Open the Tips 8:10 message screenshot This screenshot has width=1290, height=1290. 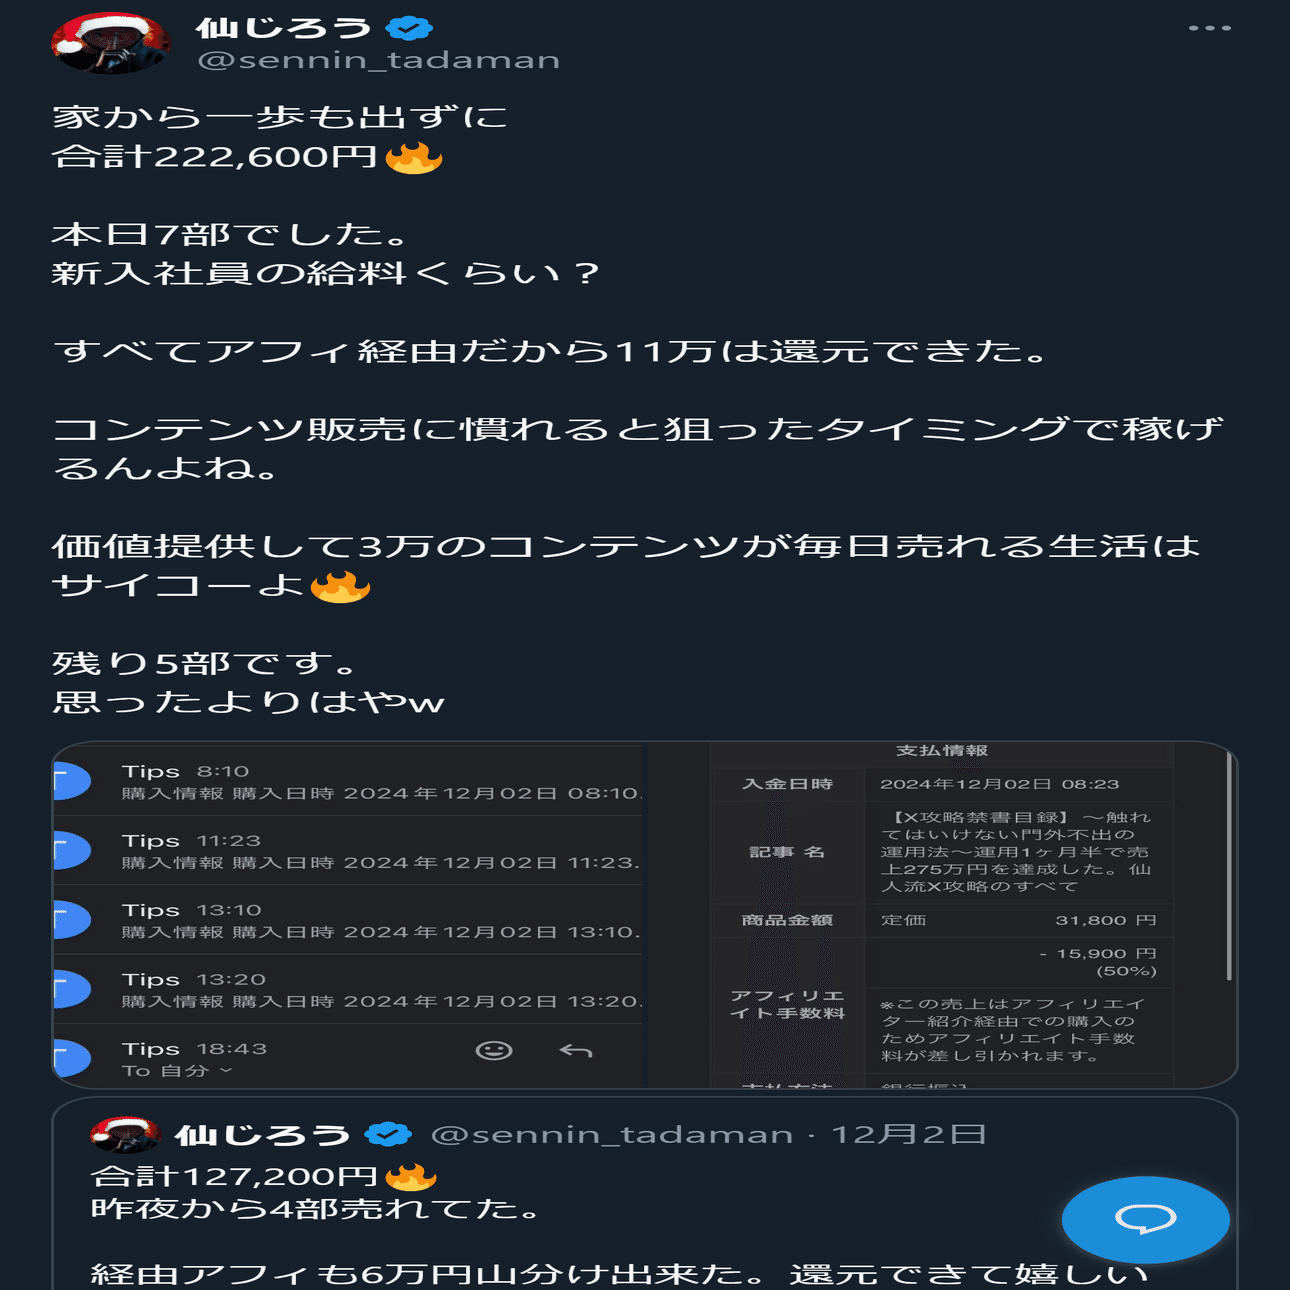click(x=348, y=782)
